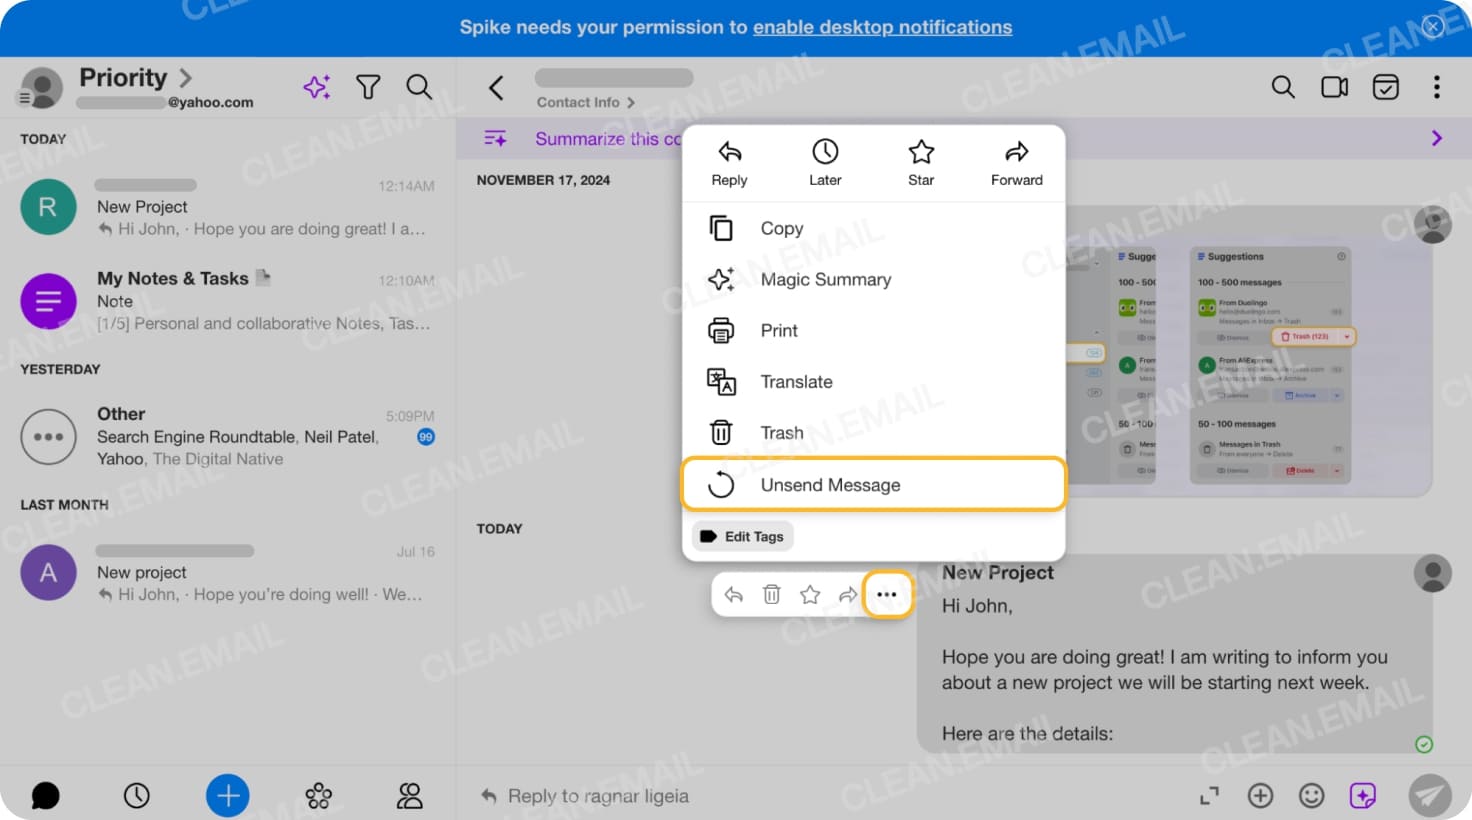Insert an emoji into the reply
1472x820 pixels.
pos(1311,795)
